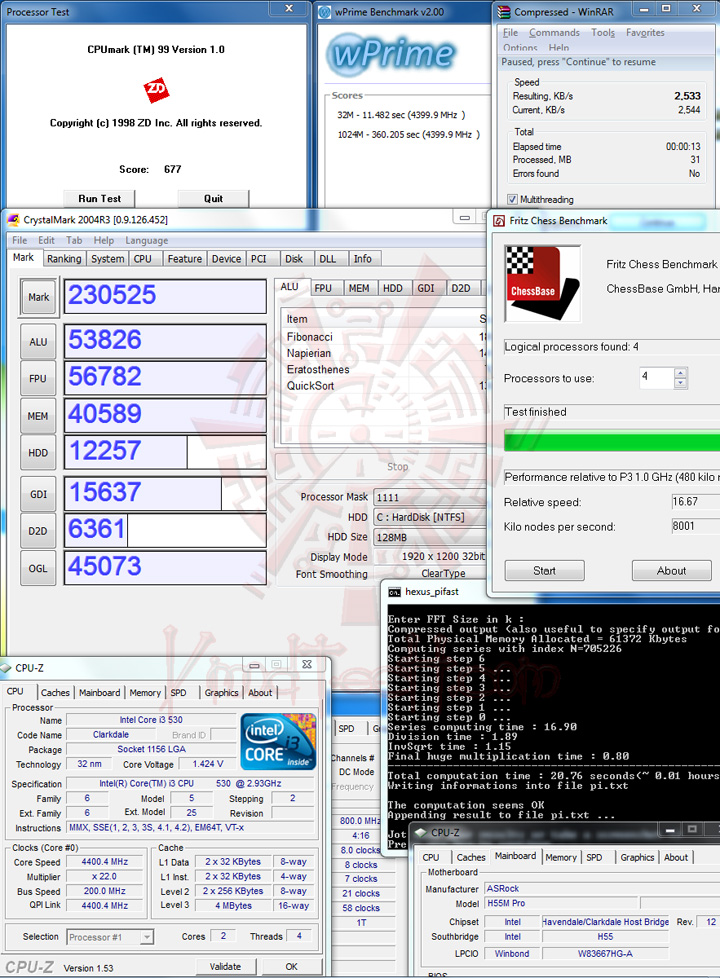
Task: Click the HDD C: HardDisk [NTFS] field
Action: pos(430,517)
